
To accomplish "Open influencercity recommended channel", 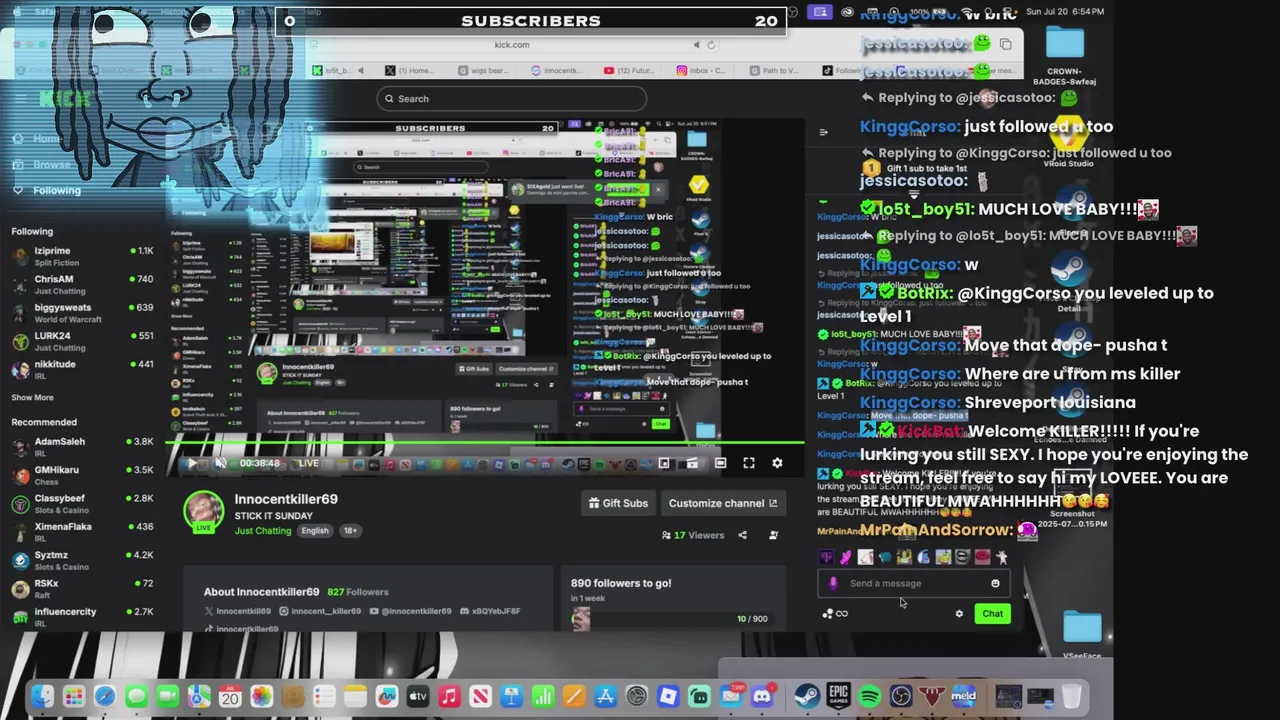I will [x=82, y=616].
